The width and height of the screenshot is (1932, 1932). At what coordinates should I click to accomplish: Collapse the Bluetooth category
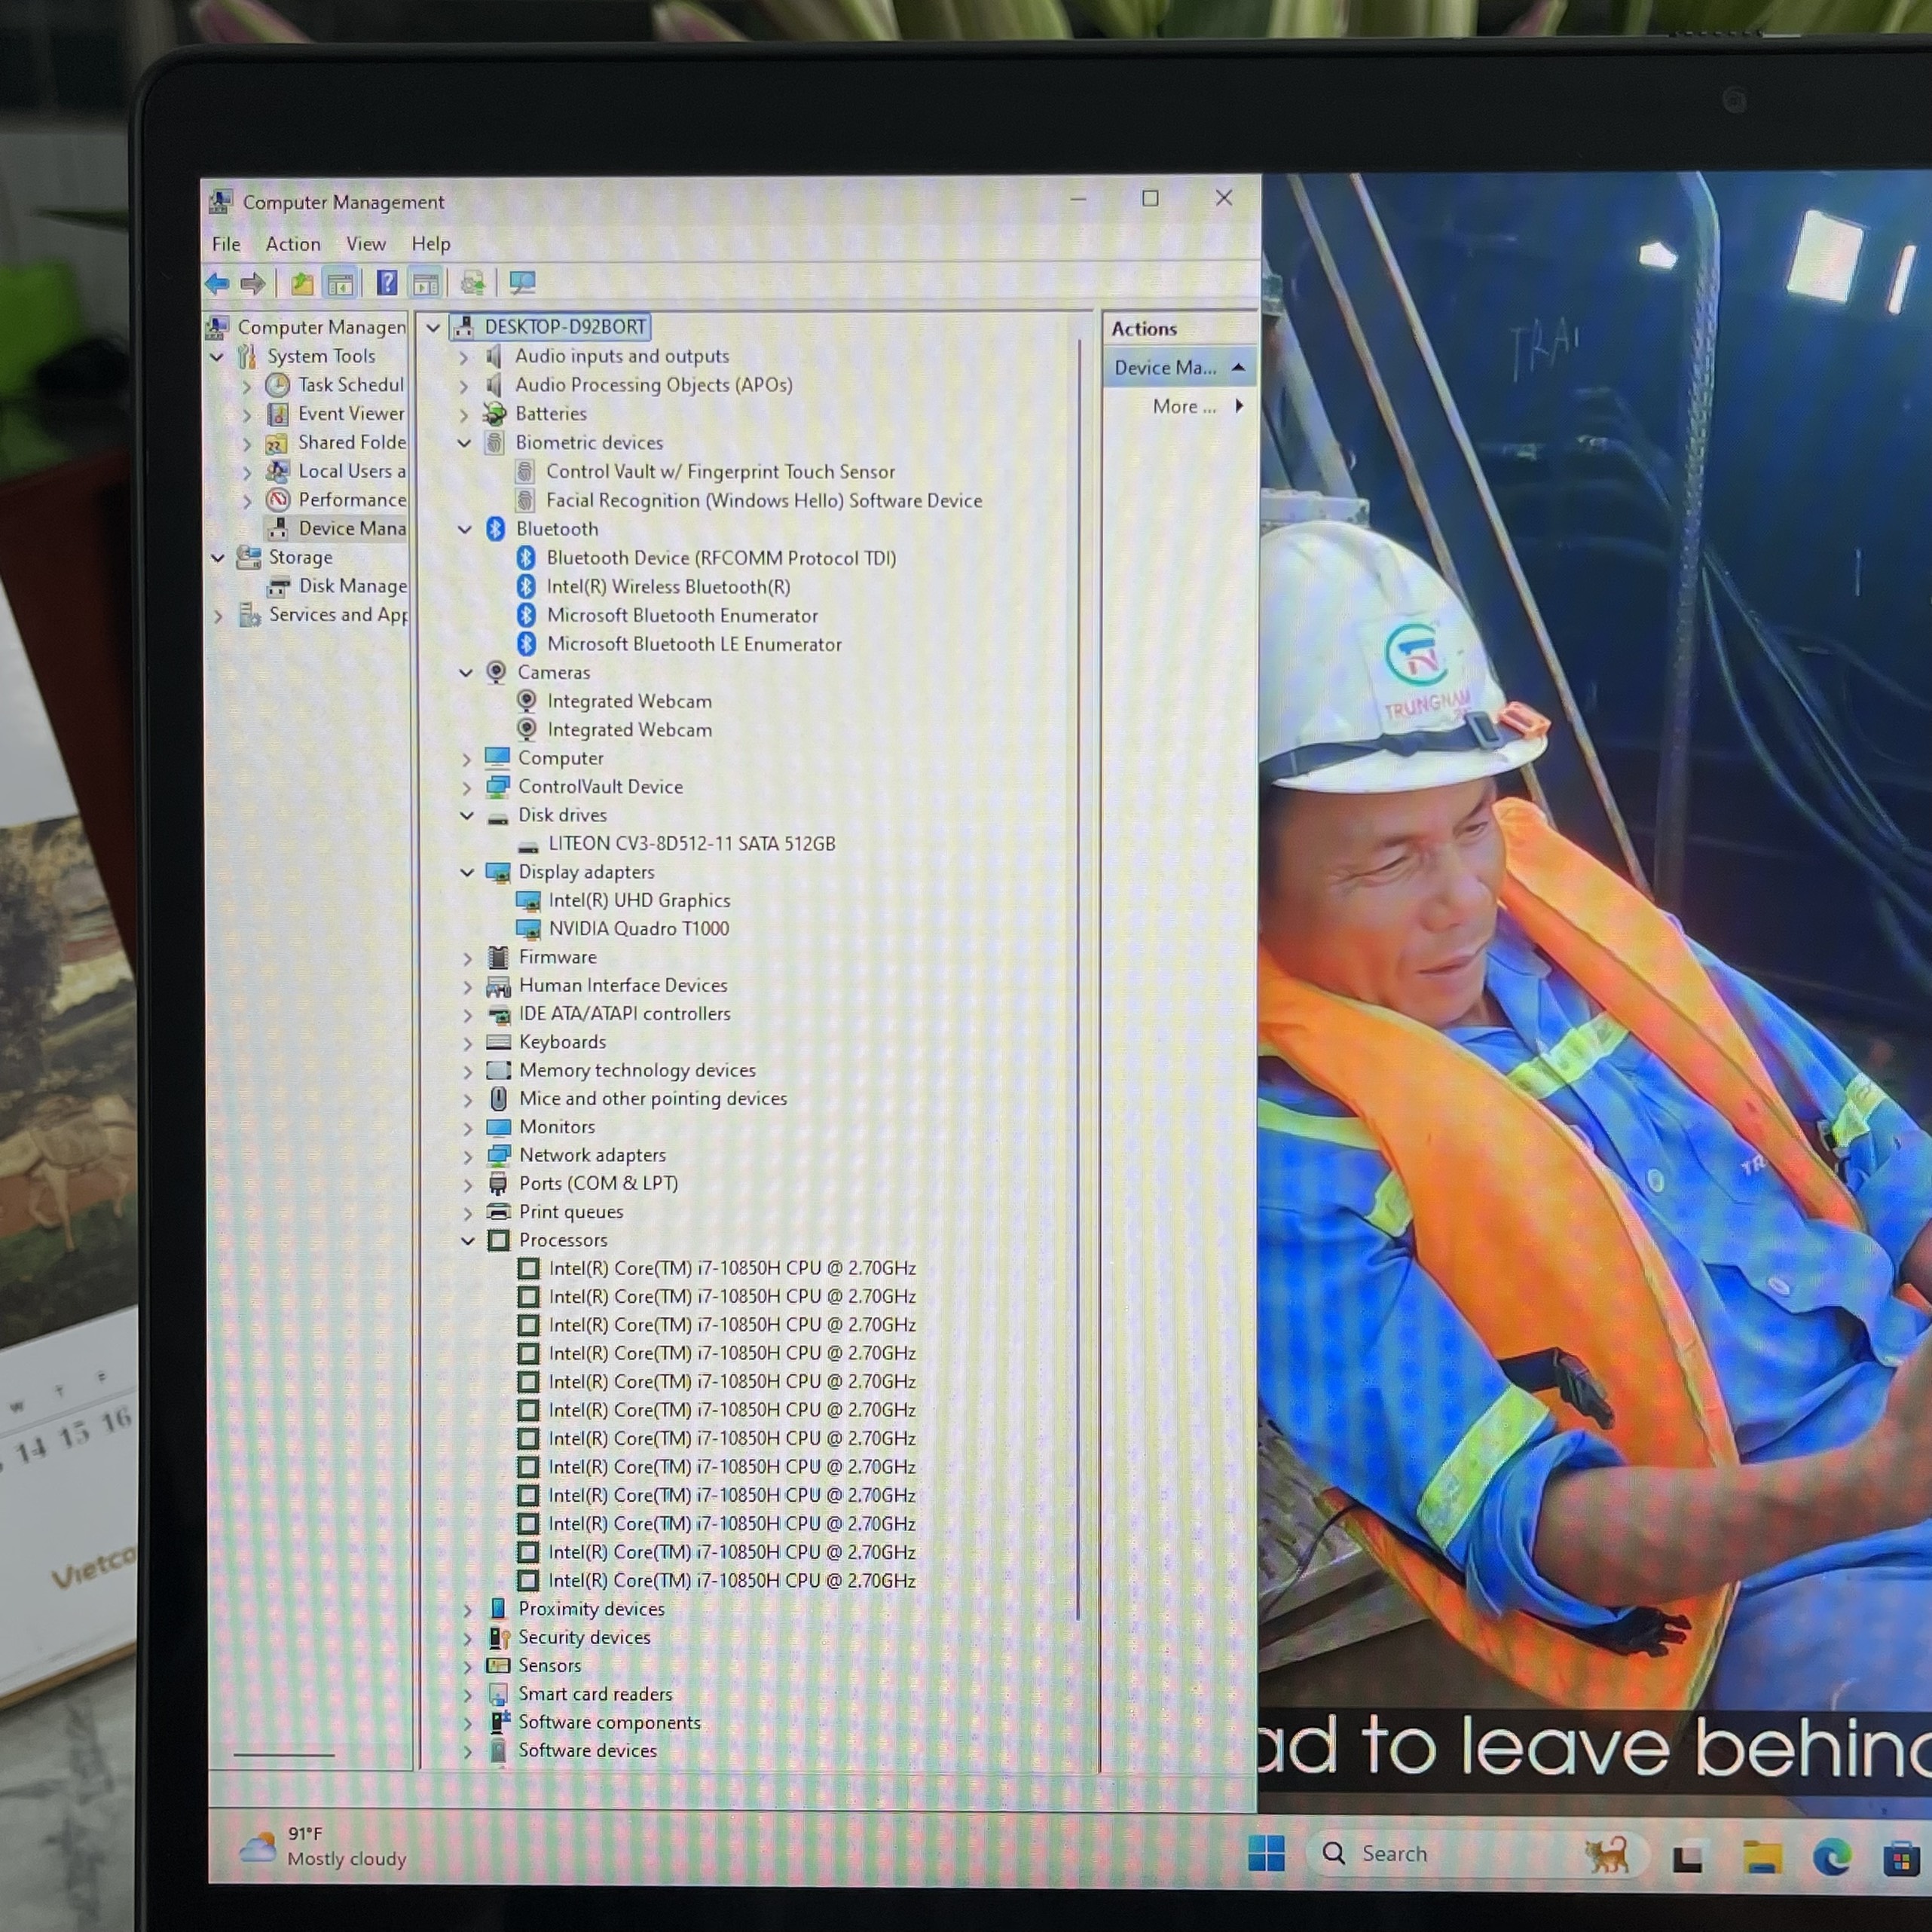(465, 529)
